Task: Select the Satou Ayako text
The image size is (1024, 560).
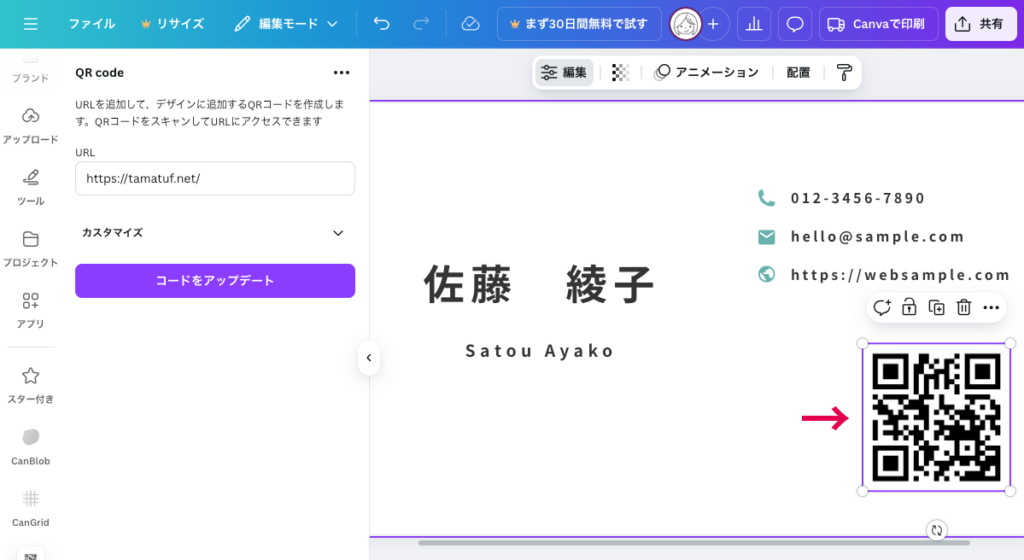Action: pyautogui.click(x=539, y=351)
